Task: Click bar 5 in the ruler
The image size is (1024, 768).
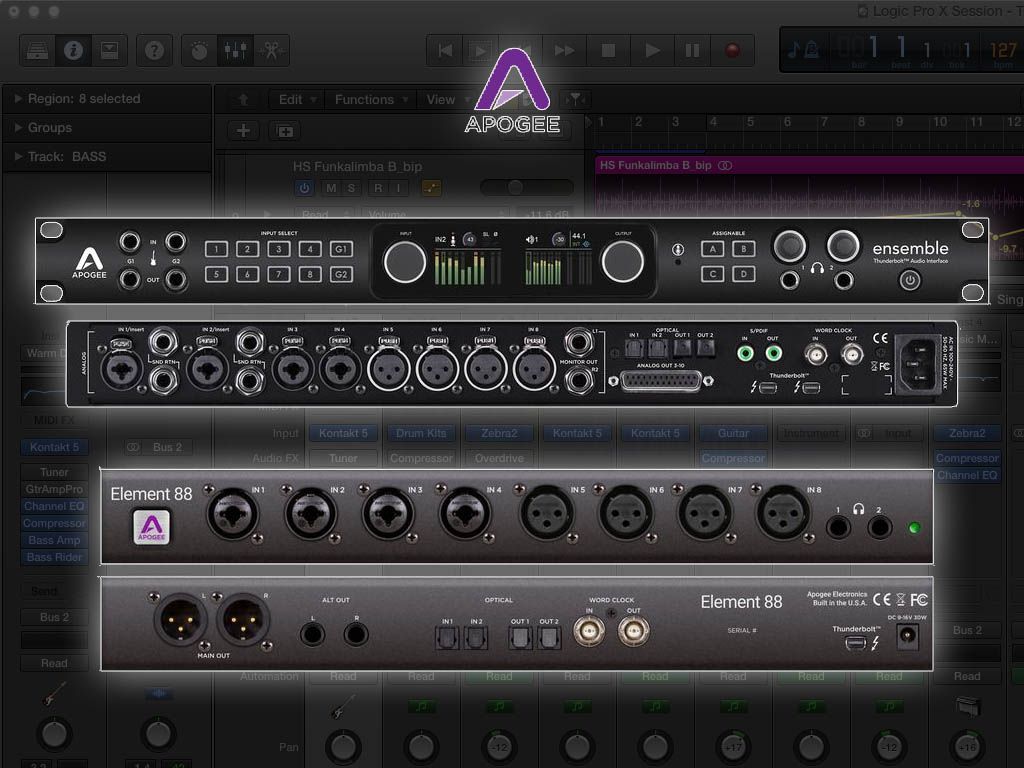Action: tap(751, 122)
